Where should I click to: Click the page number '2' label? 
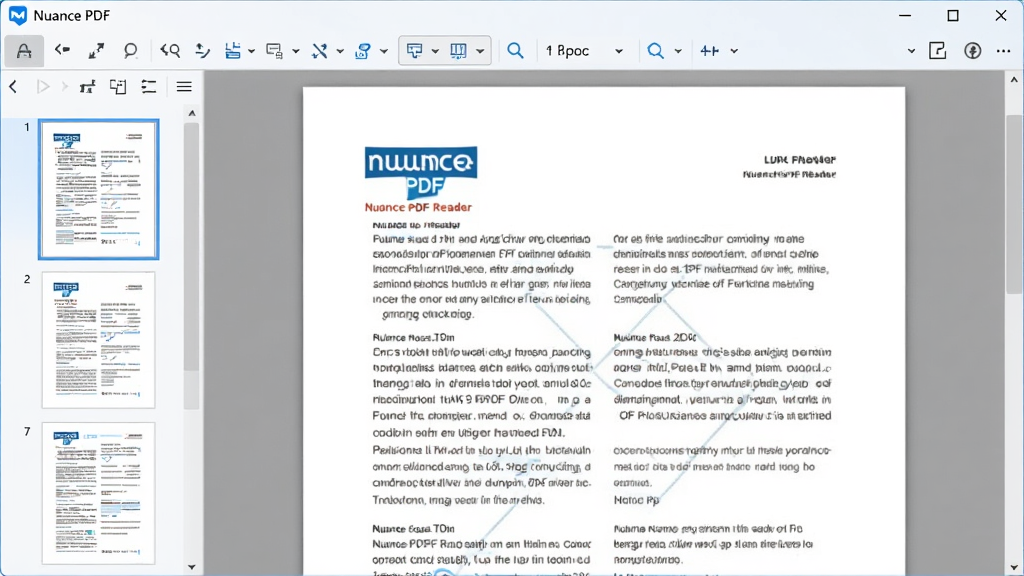tap(27, 280)
